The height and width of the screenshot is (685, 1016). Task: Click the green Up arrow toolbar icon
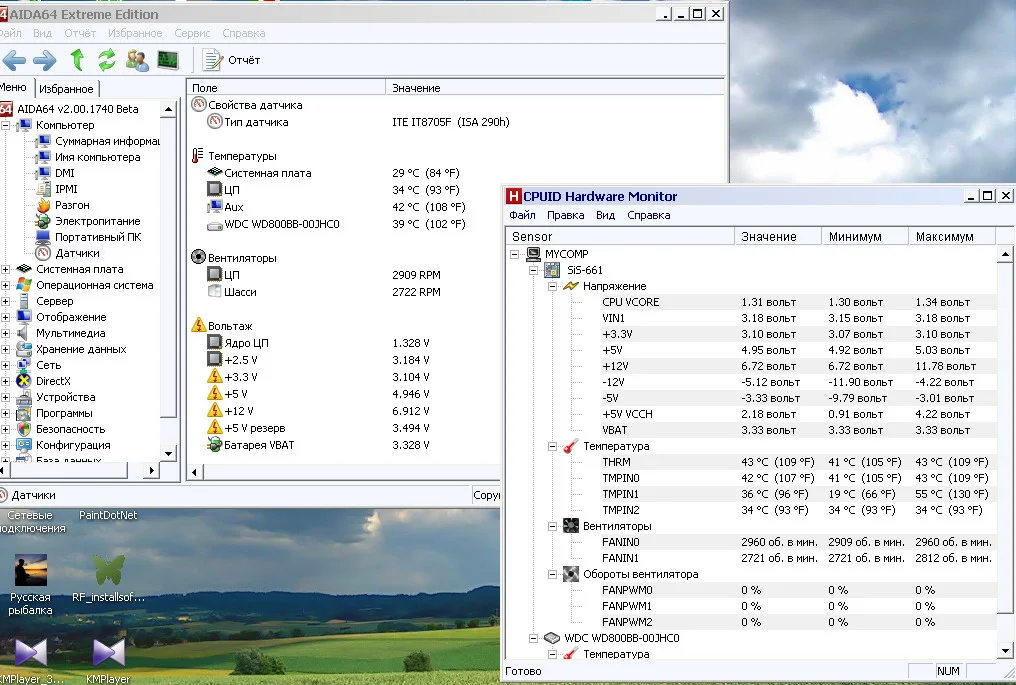[x=77, y=60]
